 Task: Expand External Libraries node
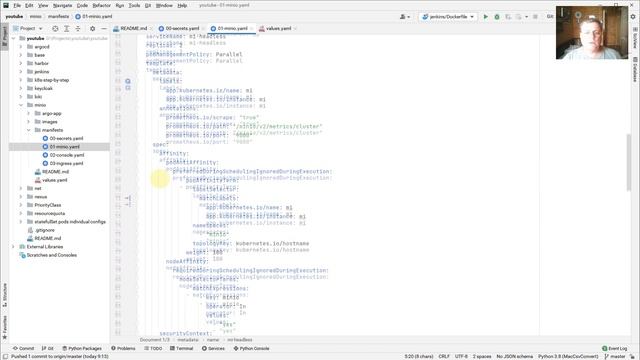pos(13,247)
